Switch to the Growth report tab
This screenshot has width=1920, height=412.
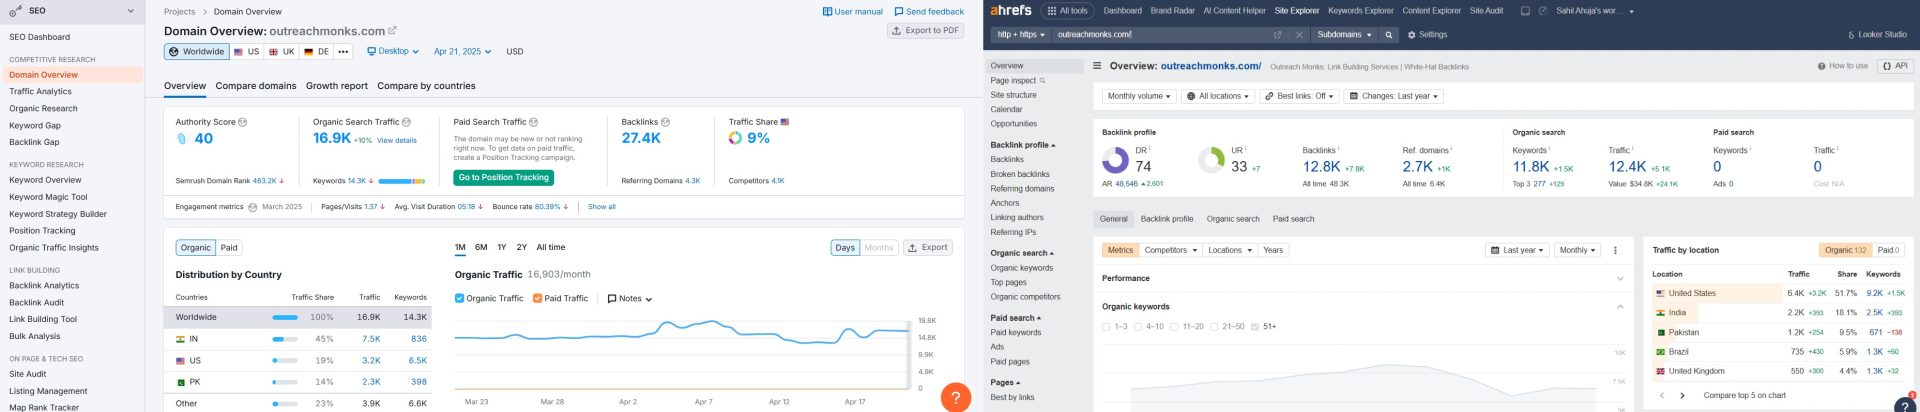tap(337, 86)
